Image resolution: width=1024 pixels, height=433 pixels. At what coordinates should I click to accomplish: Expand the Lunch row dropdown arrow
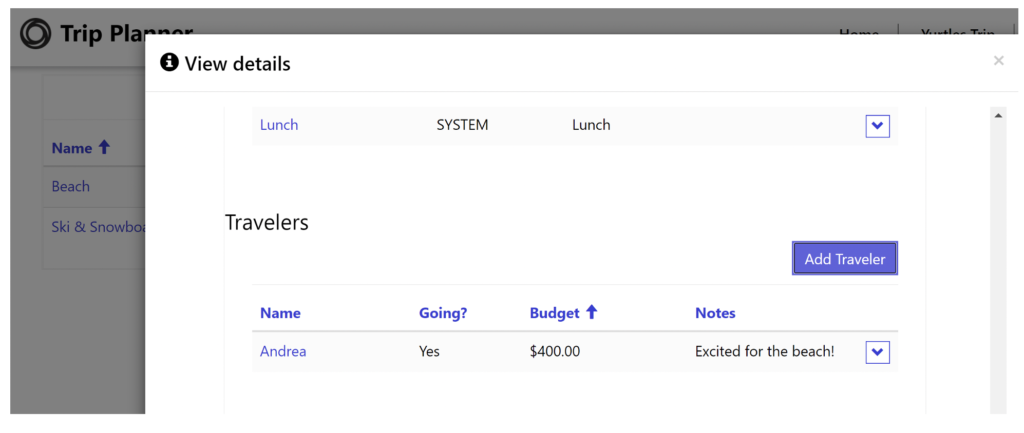(x=877, y=126)
